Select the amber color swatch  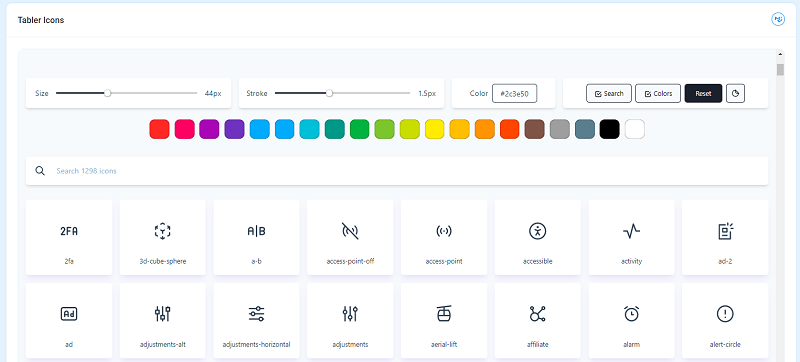click(x=459, y=129)
